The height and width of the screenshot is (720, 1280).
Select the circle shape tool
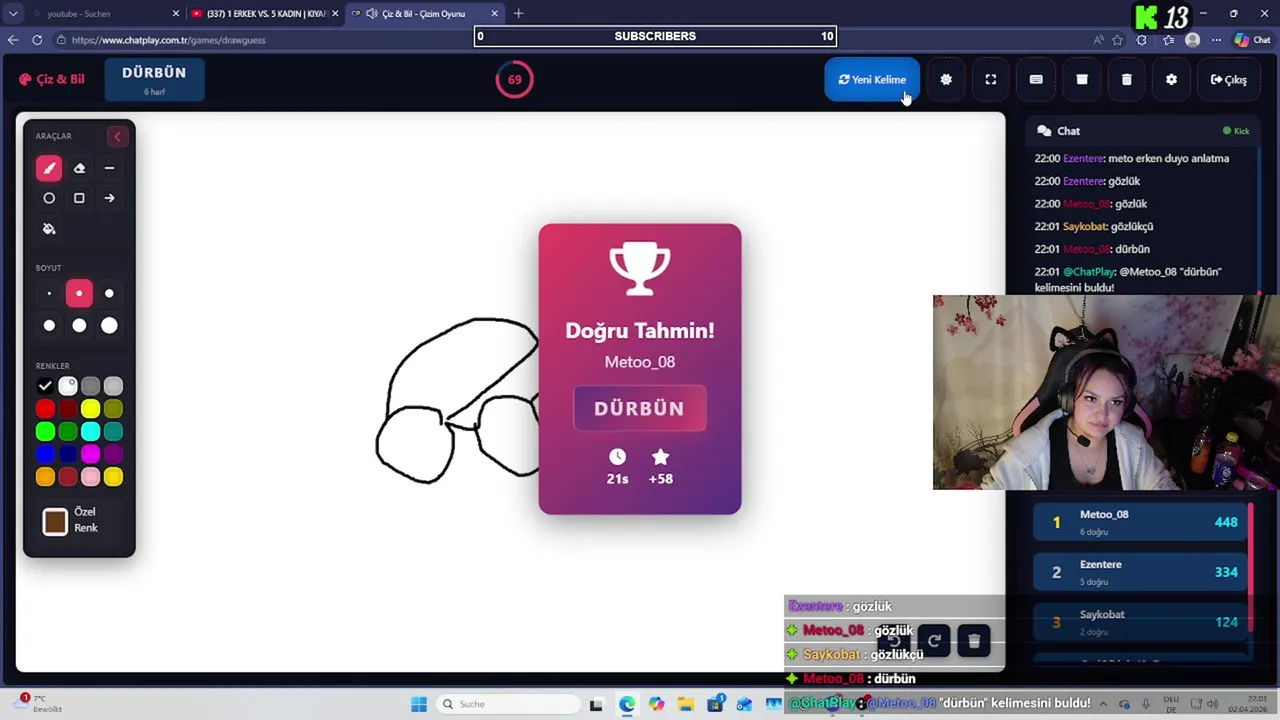point(49,198)
